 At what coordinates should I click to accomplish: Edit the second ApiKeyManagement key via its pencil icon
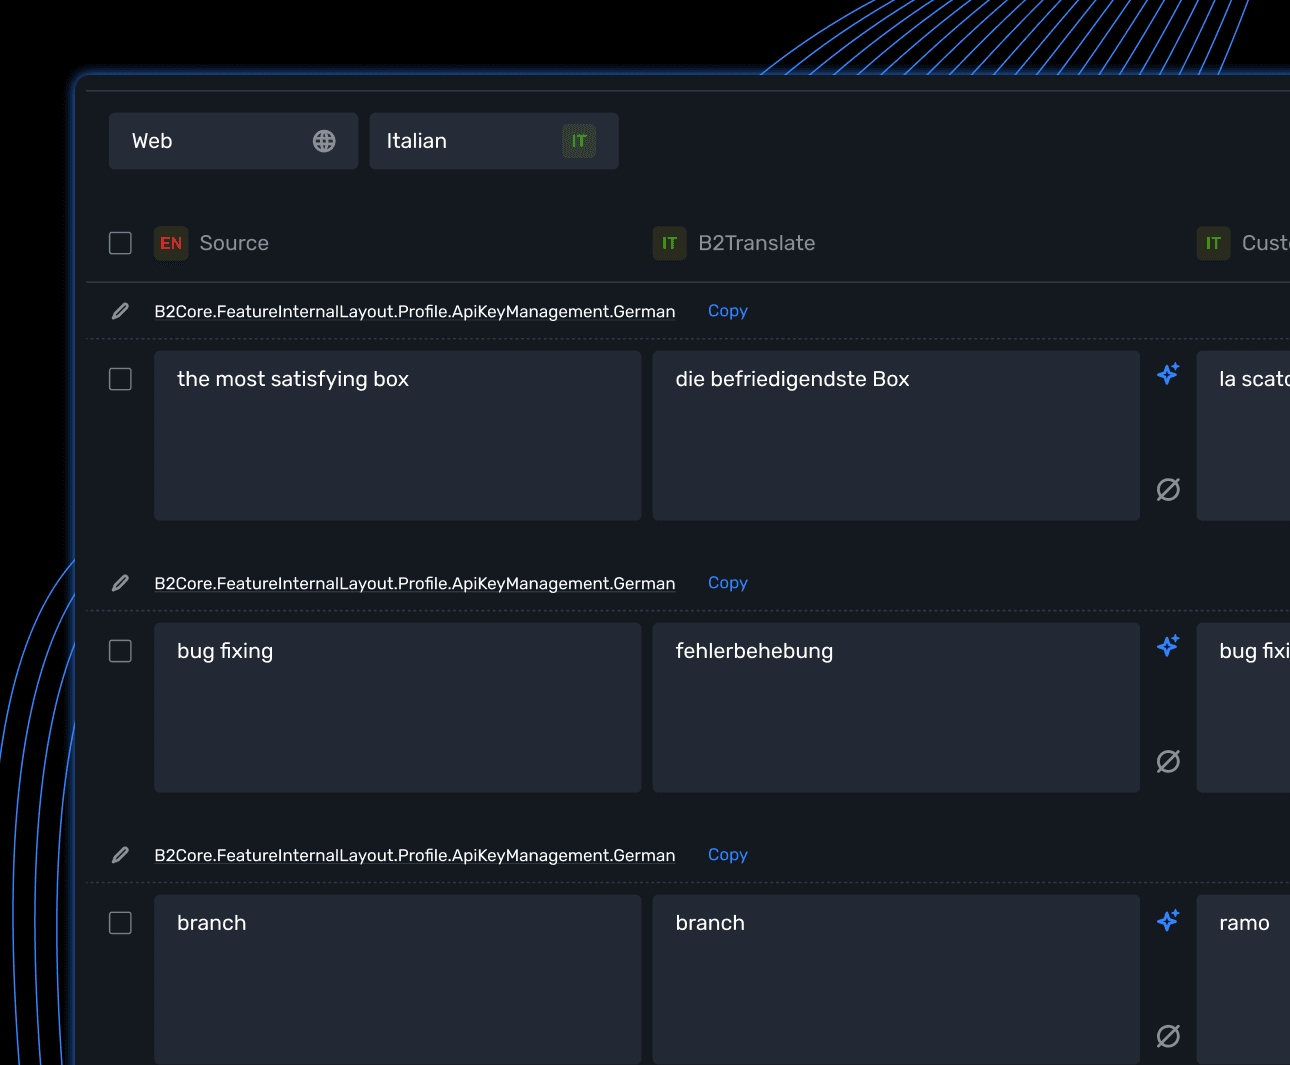coord(120,583)
